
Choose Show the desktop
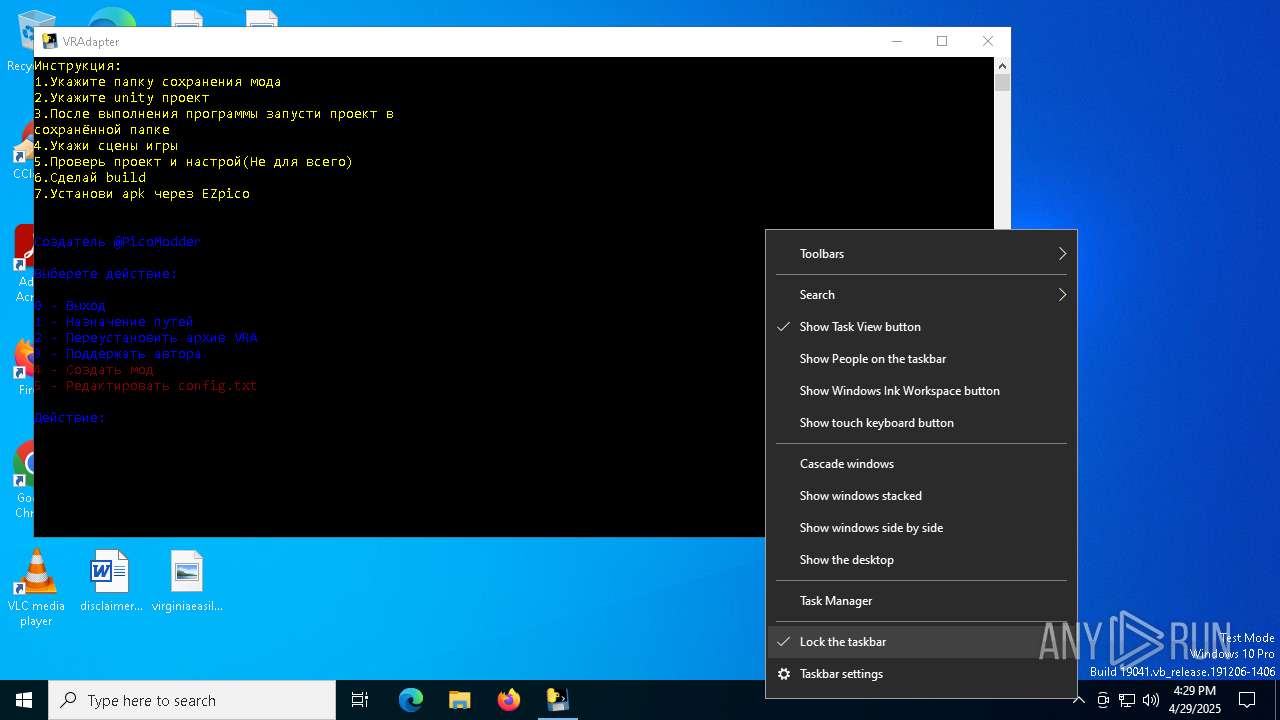[x=921, y=560]
